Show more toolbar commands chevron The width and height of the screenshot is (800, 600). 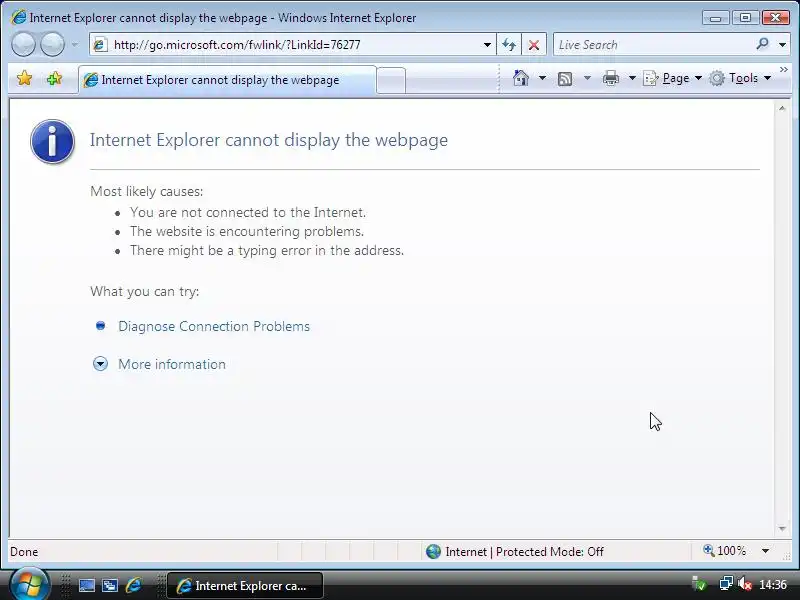pos(784,69)
